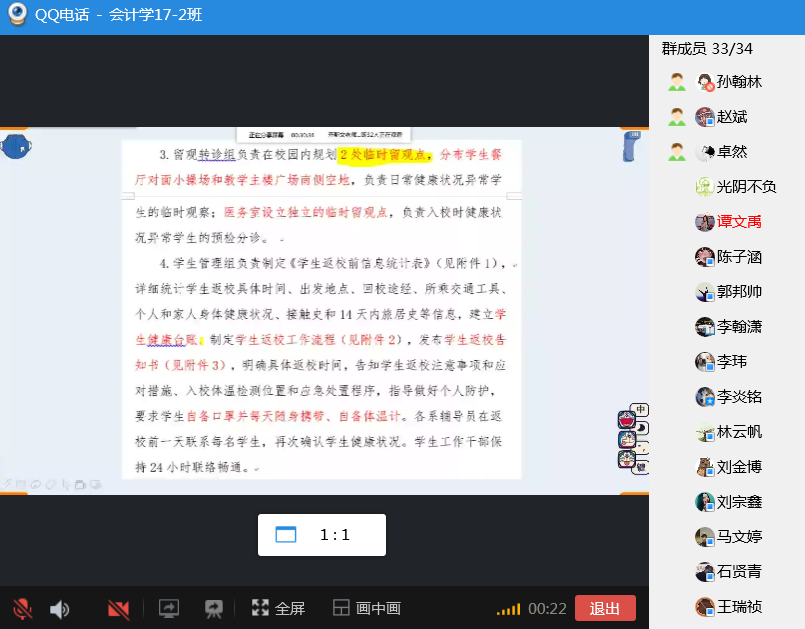Screen dimensions: 805x629
Task: Open the presentation demo icon
Action: coord(213,608)
